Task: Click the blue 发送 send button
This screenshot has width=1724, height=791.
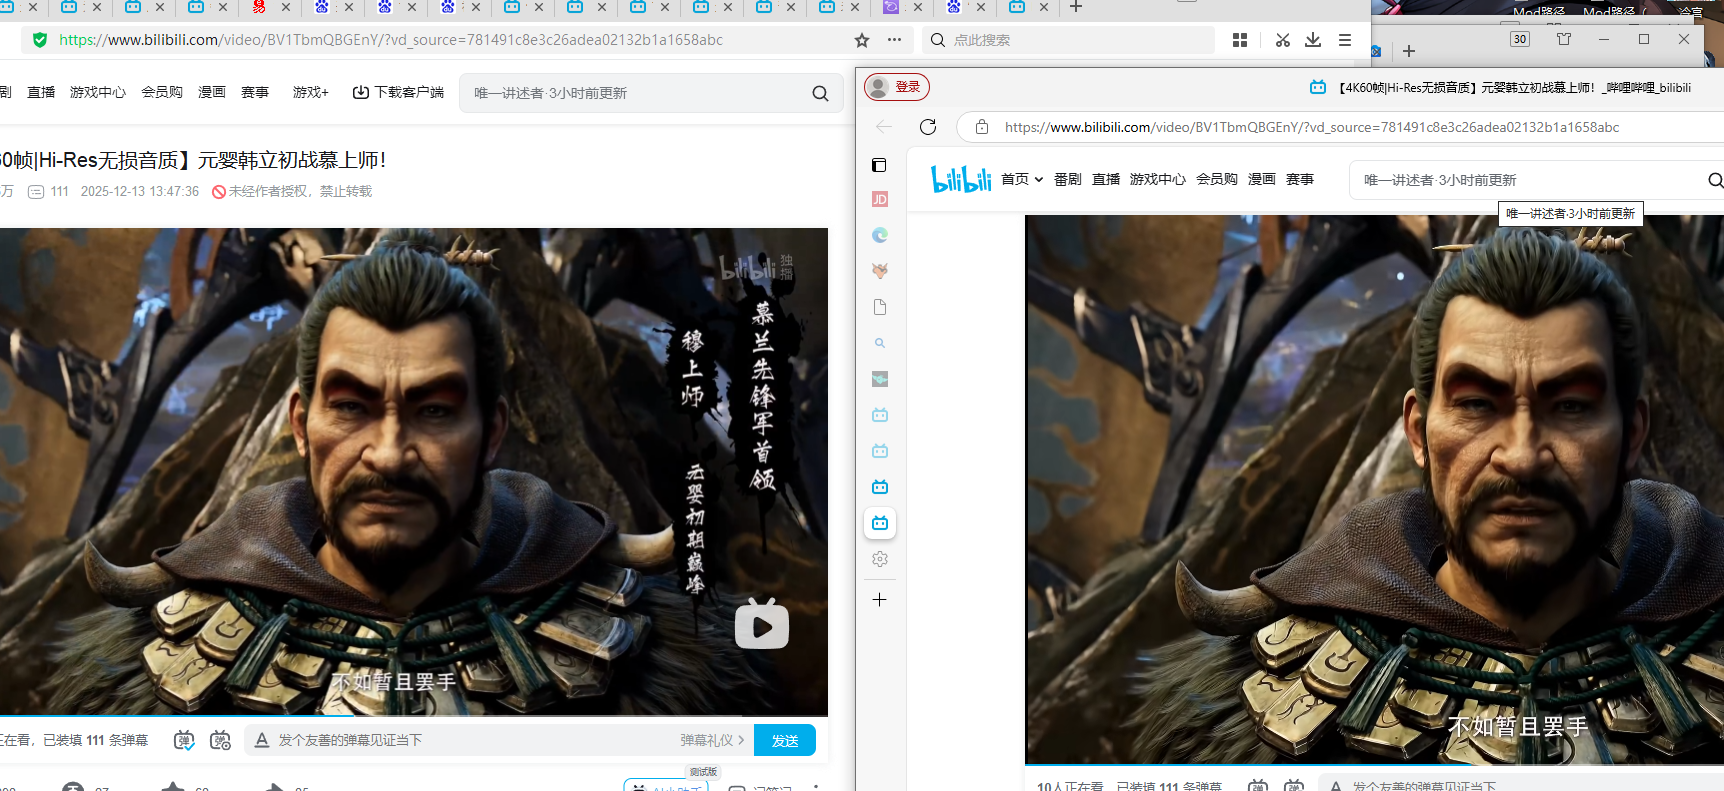Action: coord(784,740)
